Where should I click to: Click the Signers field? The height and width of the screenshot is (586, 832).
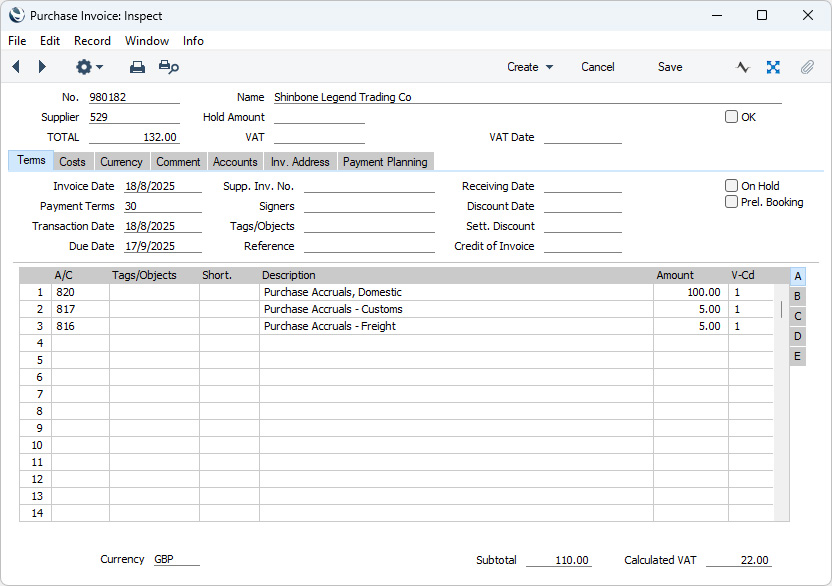pos(369,206)
